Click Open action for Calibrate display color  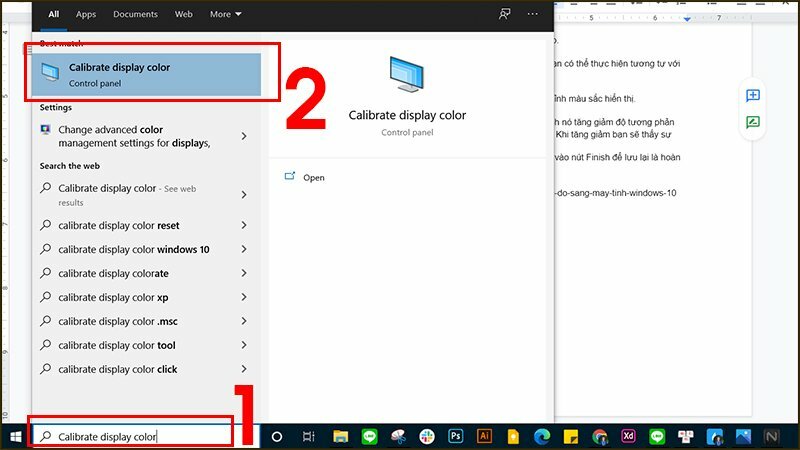[x=313, y=178]
